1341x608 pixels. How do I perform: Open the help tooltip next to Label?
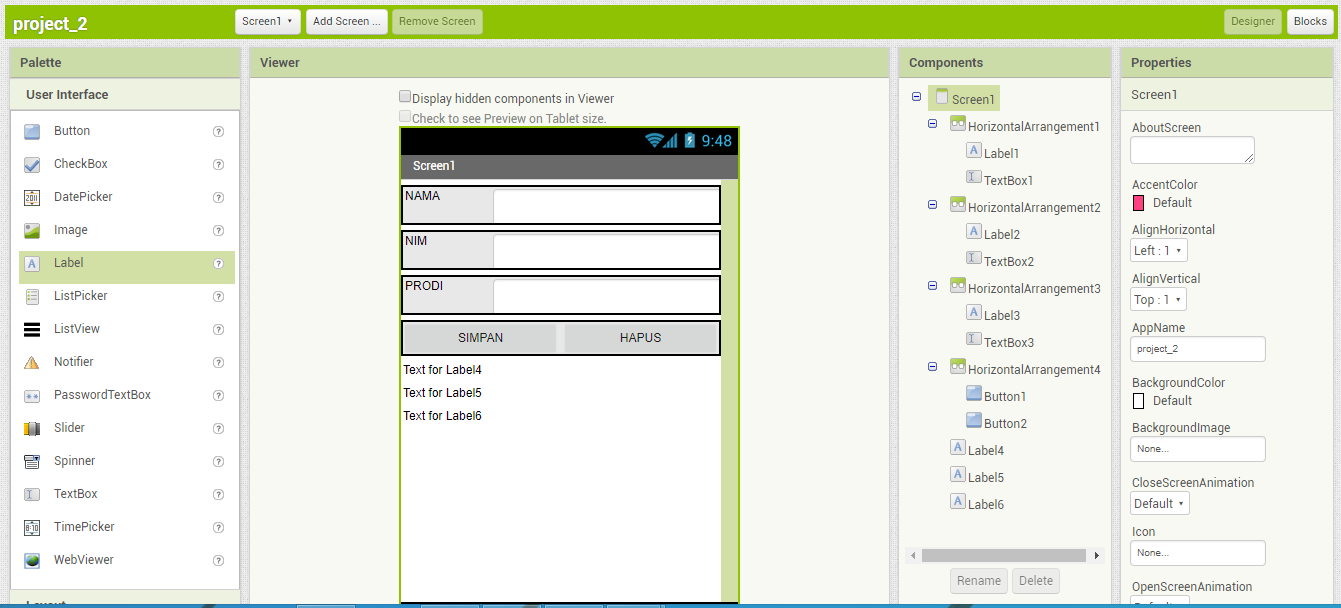pyautogui.click(x=218, y=262)
